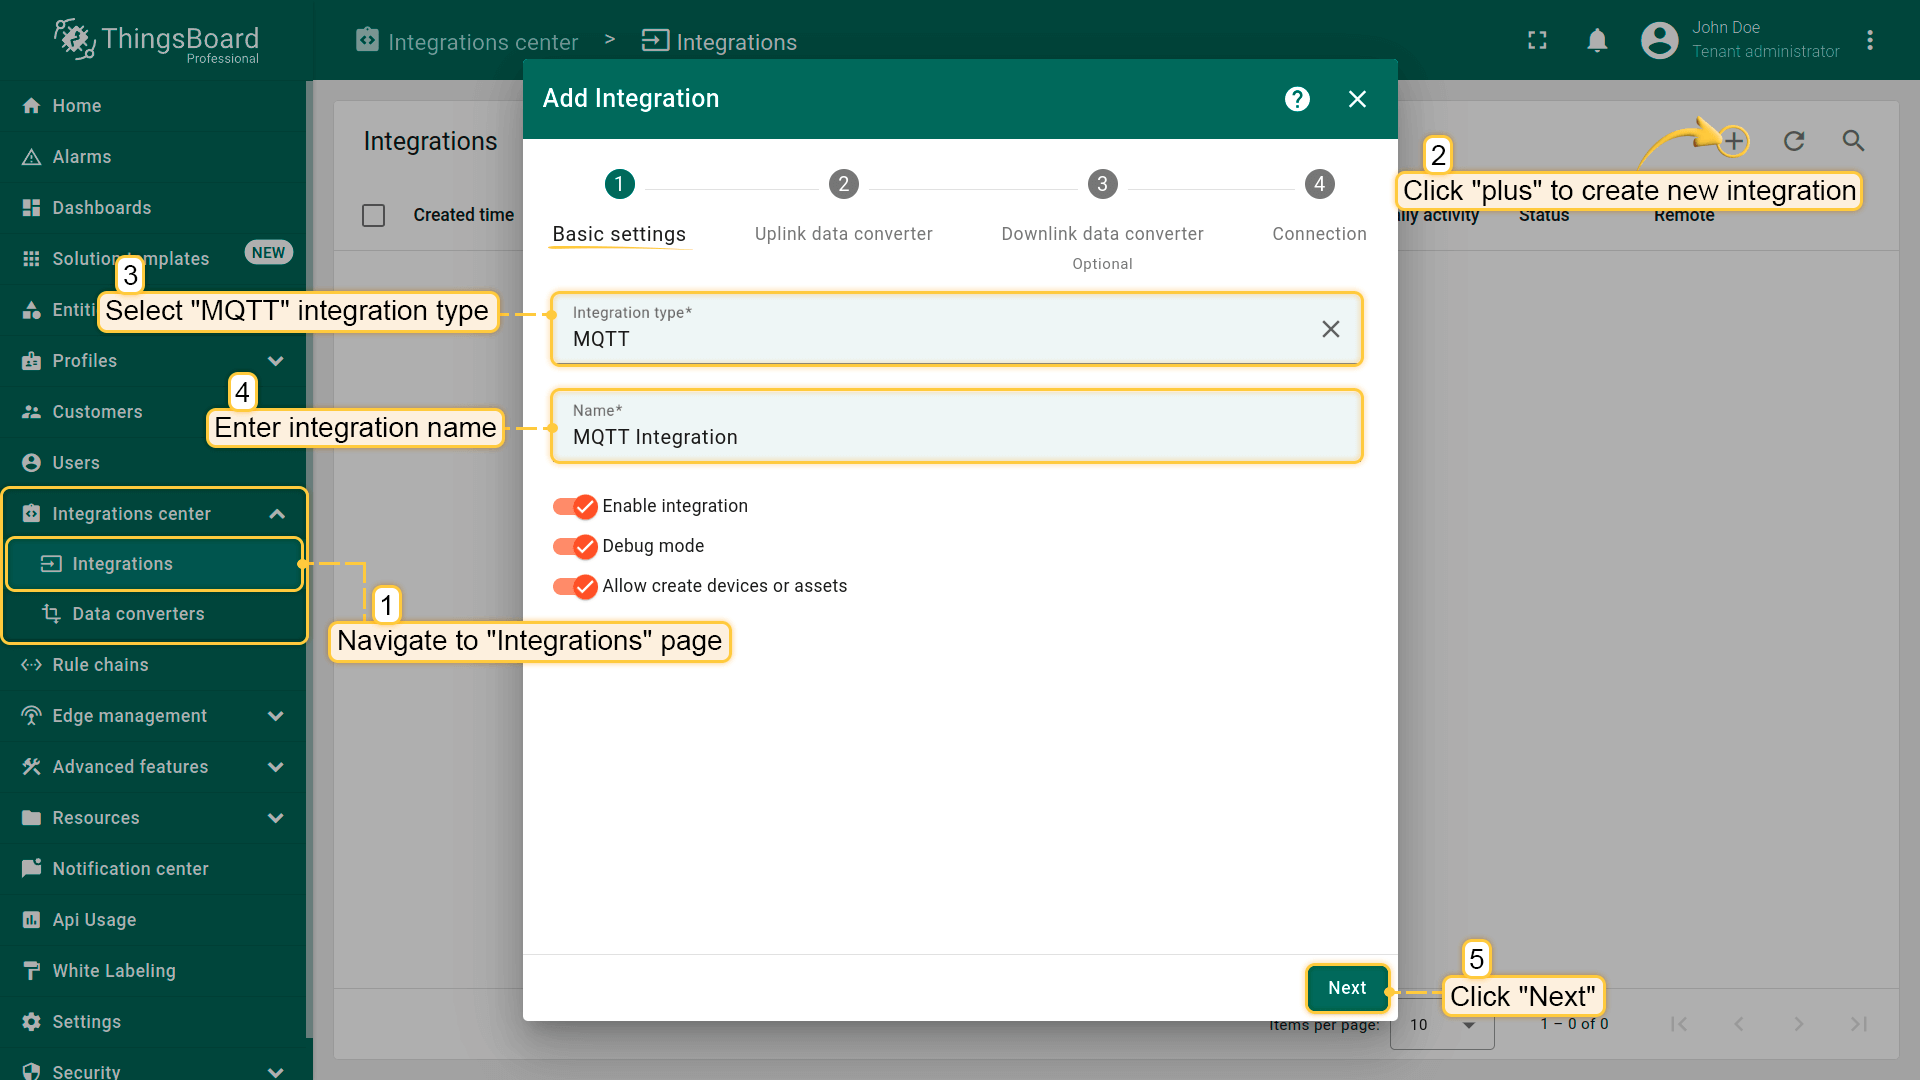Switch to the Uplink data converter step
This screenshot has width=1920, height=1080.
click(x=843, y=184)
